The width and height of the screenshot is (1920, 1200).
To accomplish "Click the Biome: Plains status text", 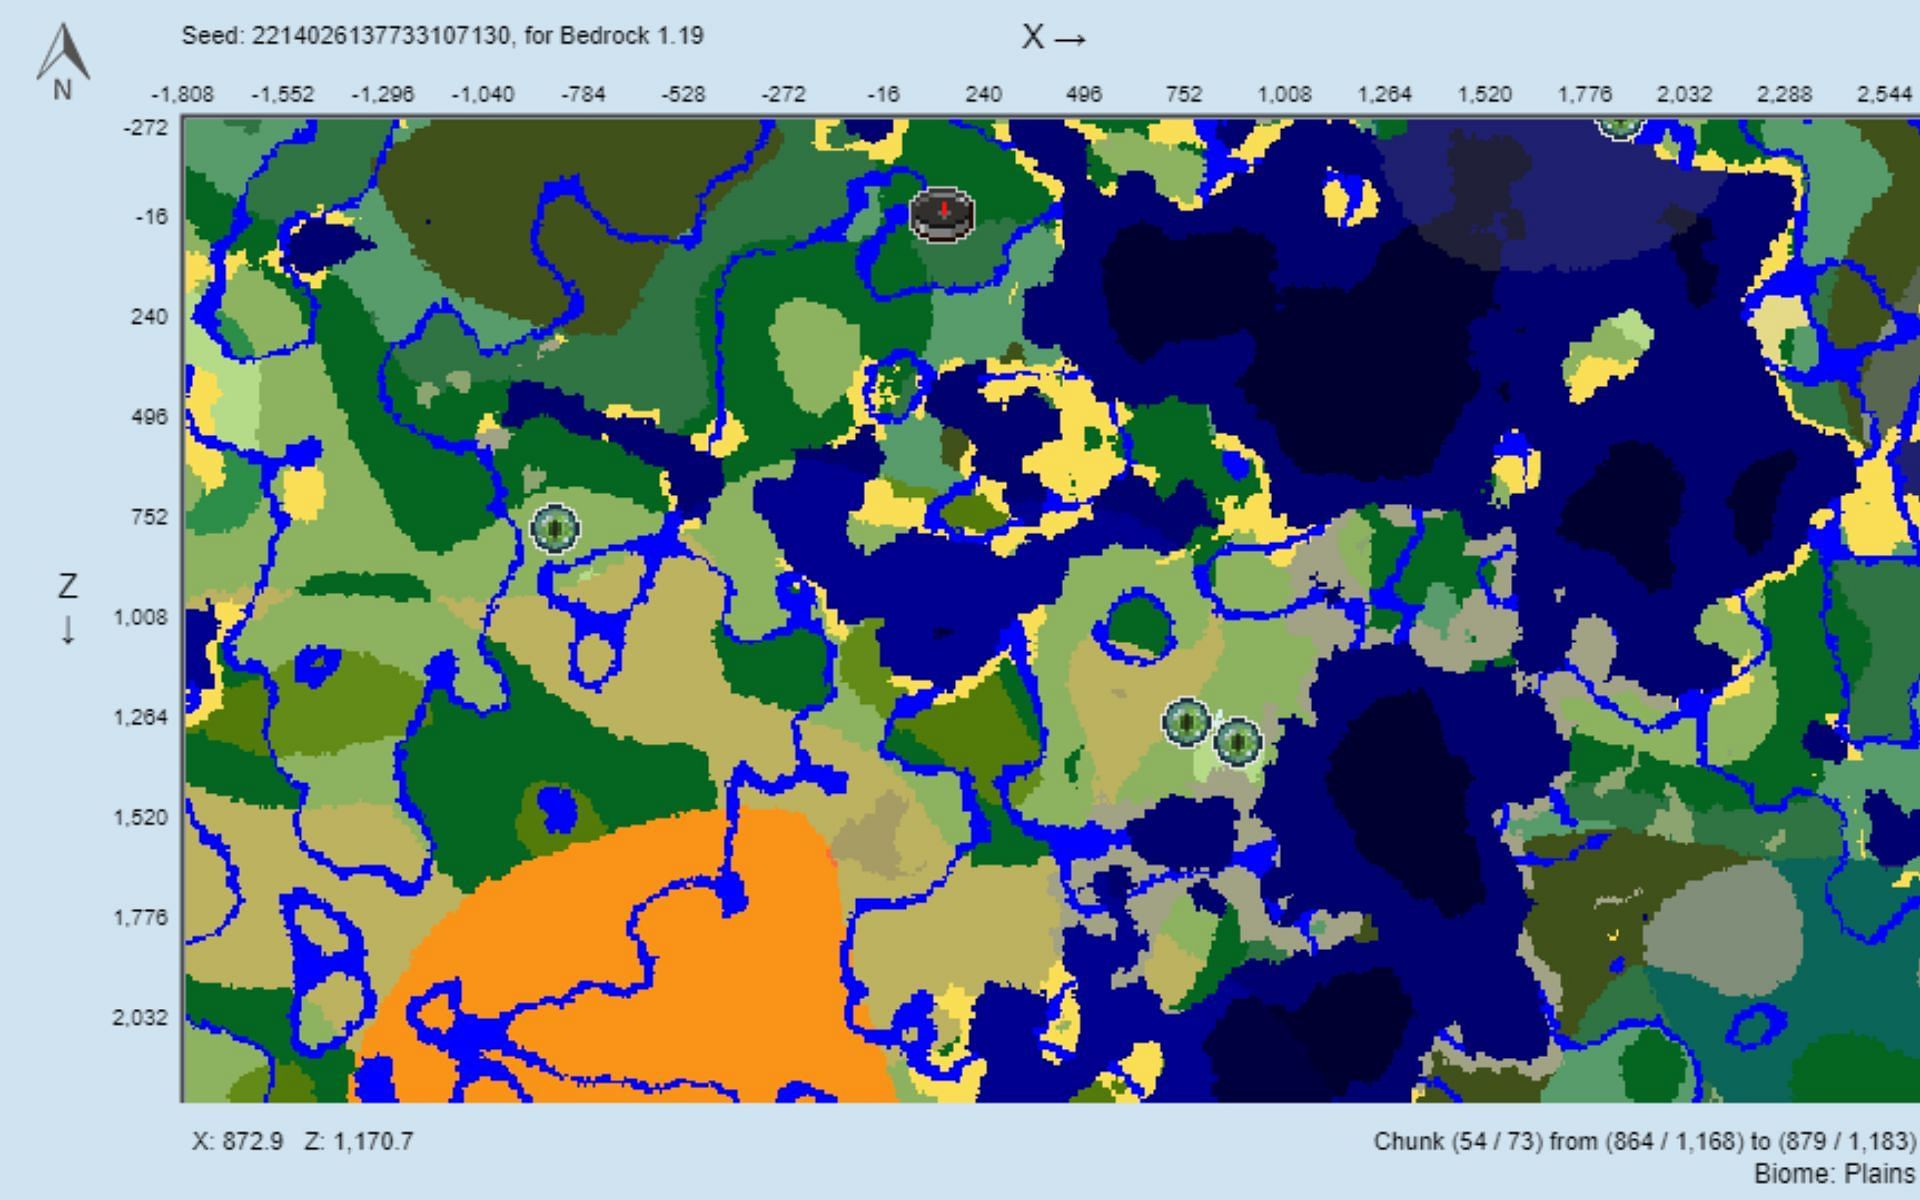I will click(1834, 1173).
